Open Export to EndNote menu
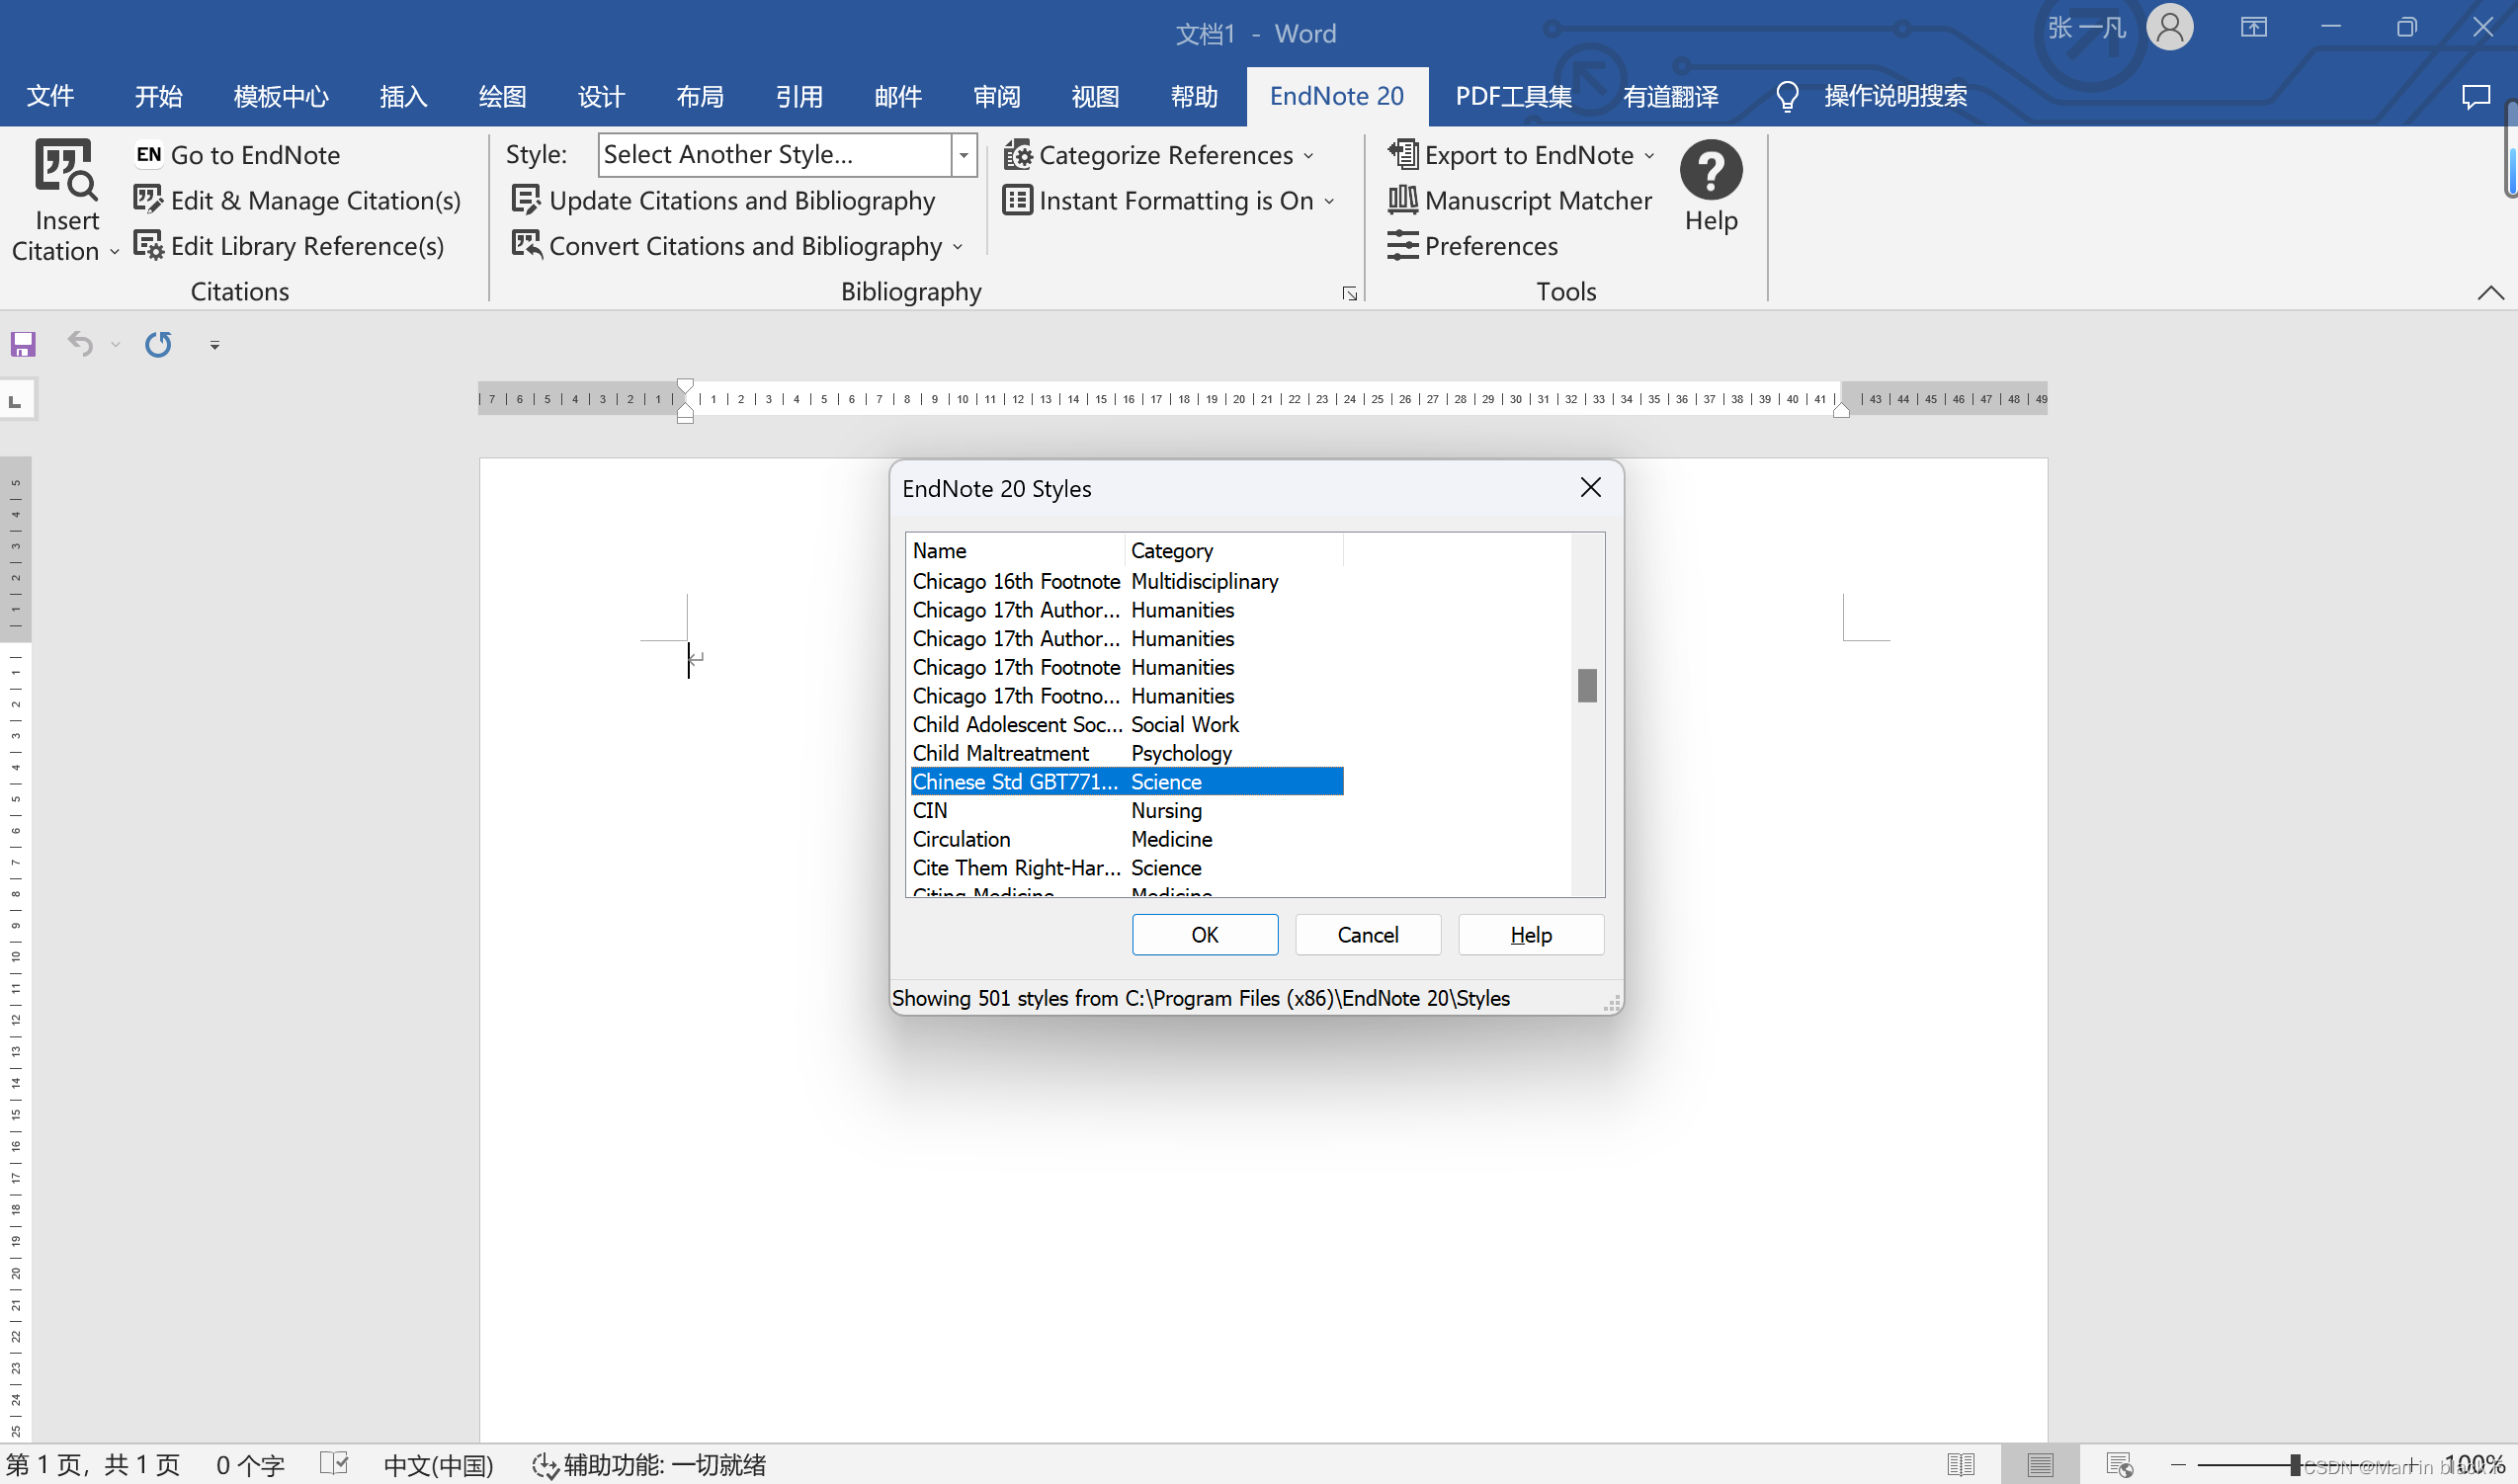This screenshot has width=2518, height=1484. pyautogui.click(x=1521, y=155)
